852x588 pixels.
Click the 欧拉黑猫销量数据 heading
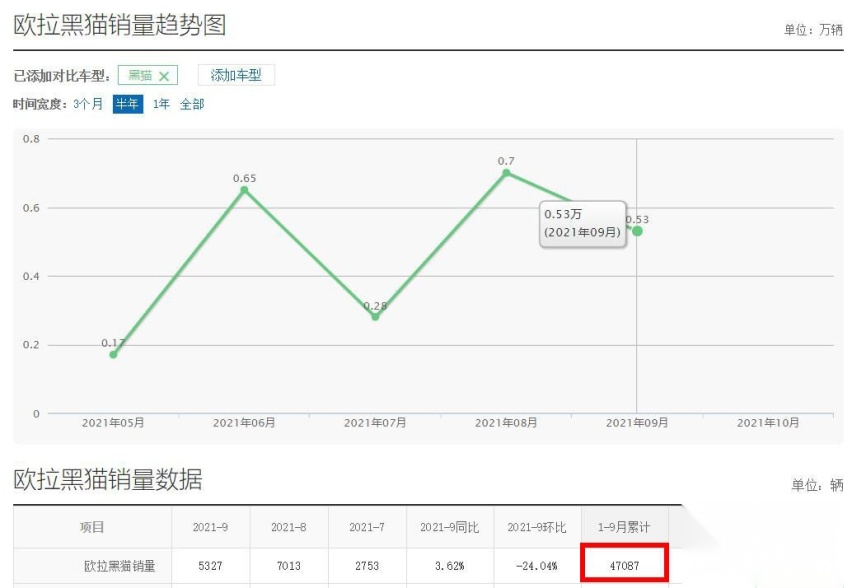[108, 479]
